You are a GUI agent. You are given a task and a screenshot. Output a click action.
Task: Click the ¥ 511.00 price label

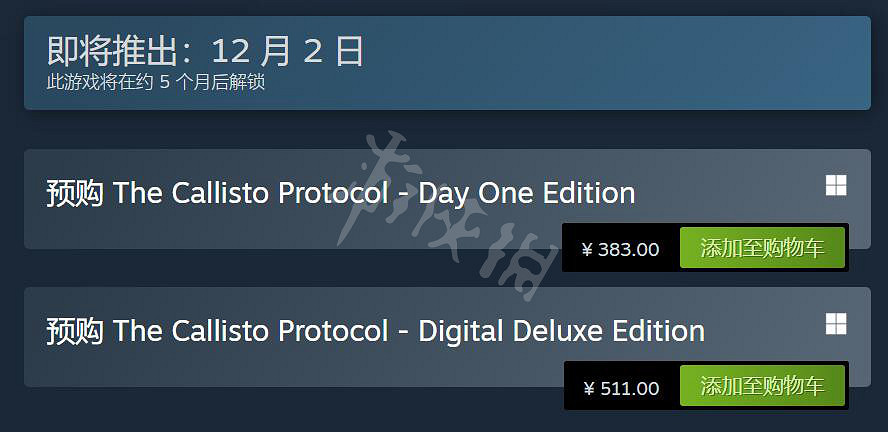[621, 387]
